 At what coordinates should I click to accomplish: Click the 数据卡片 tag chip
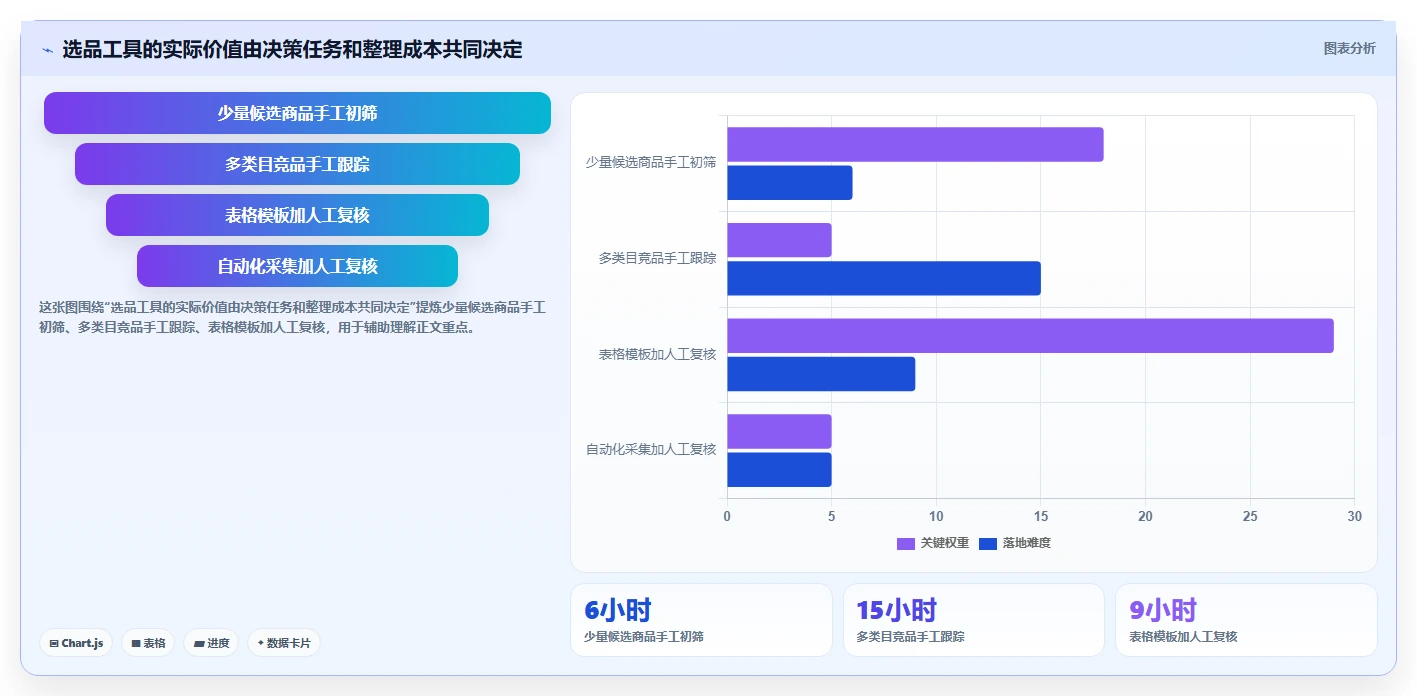click(284, 643)
